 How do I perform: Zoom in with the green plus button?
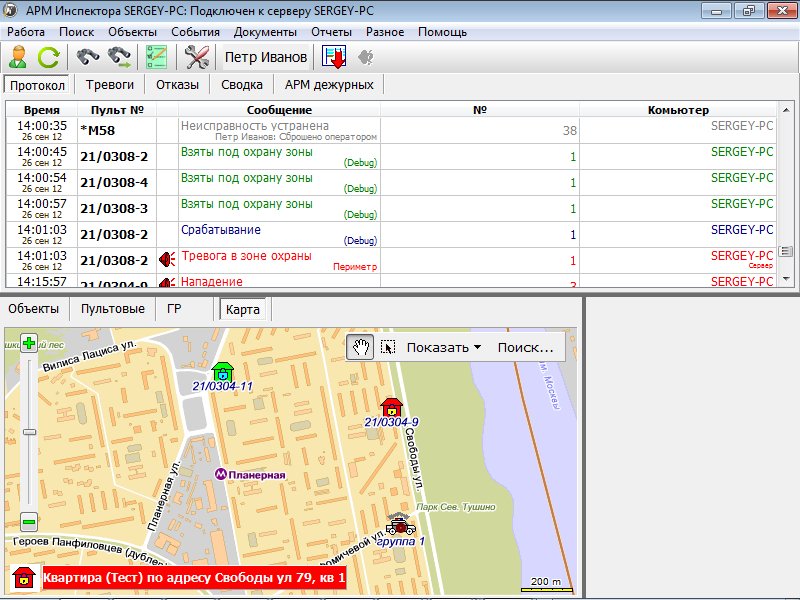(x=29, y=343)
